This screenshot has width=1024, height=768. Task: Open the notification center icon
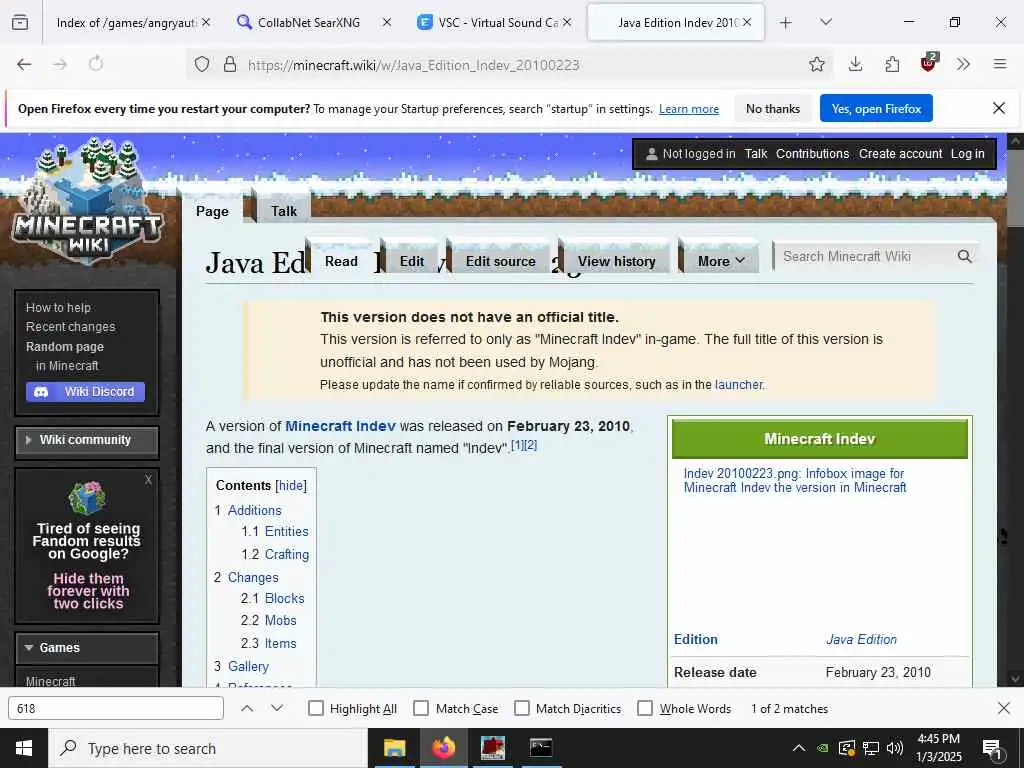[x=993, y=749]
